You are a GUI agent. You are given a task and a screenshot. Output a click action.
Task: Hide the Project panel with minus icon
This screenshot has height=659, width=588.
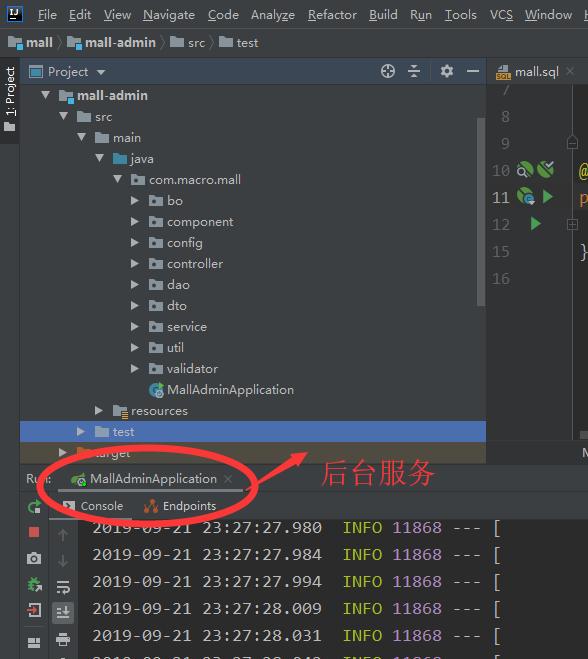pos(473,71)
